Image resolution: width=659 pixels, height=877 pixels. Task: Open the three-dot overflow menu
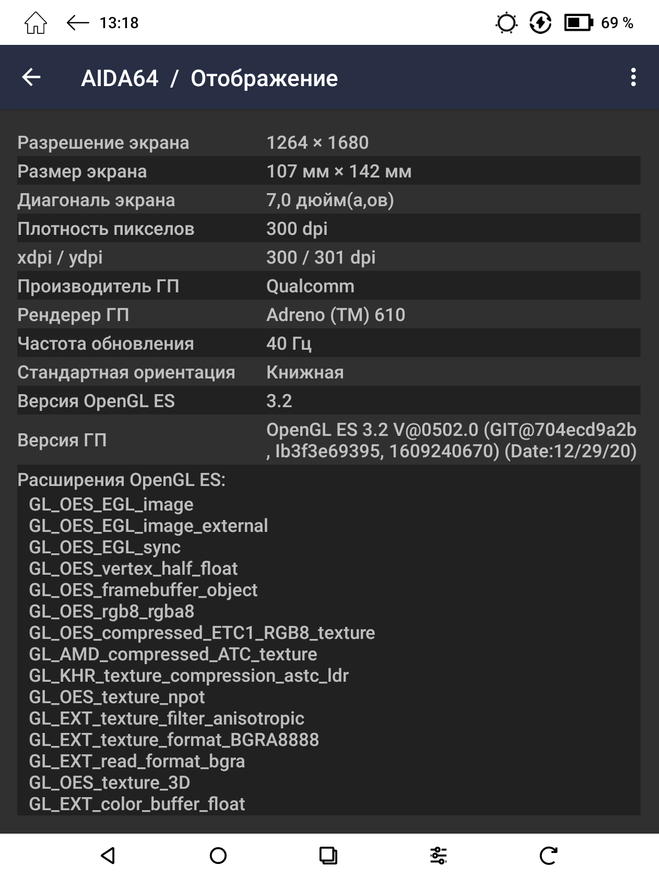coord(633,78)
